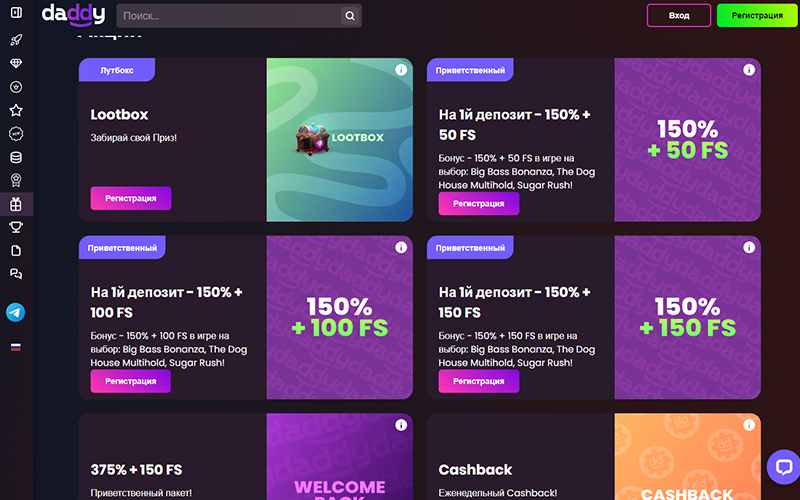Image resolution: width=800 pixels, height=500 pixels.
Task: Open the award ribbon icon in sidebar
Action: [16, 181]
